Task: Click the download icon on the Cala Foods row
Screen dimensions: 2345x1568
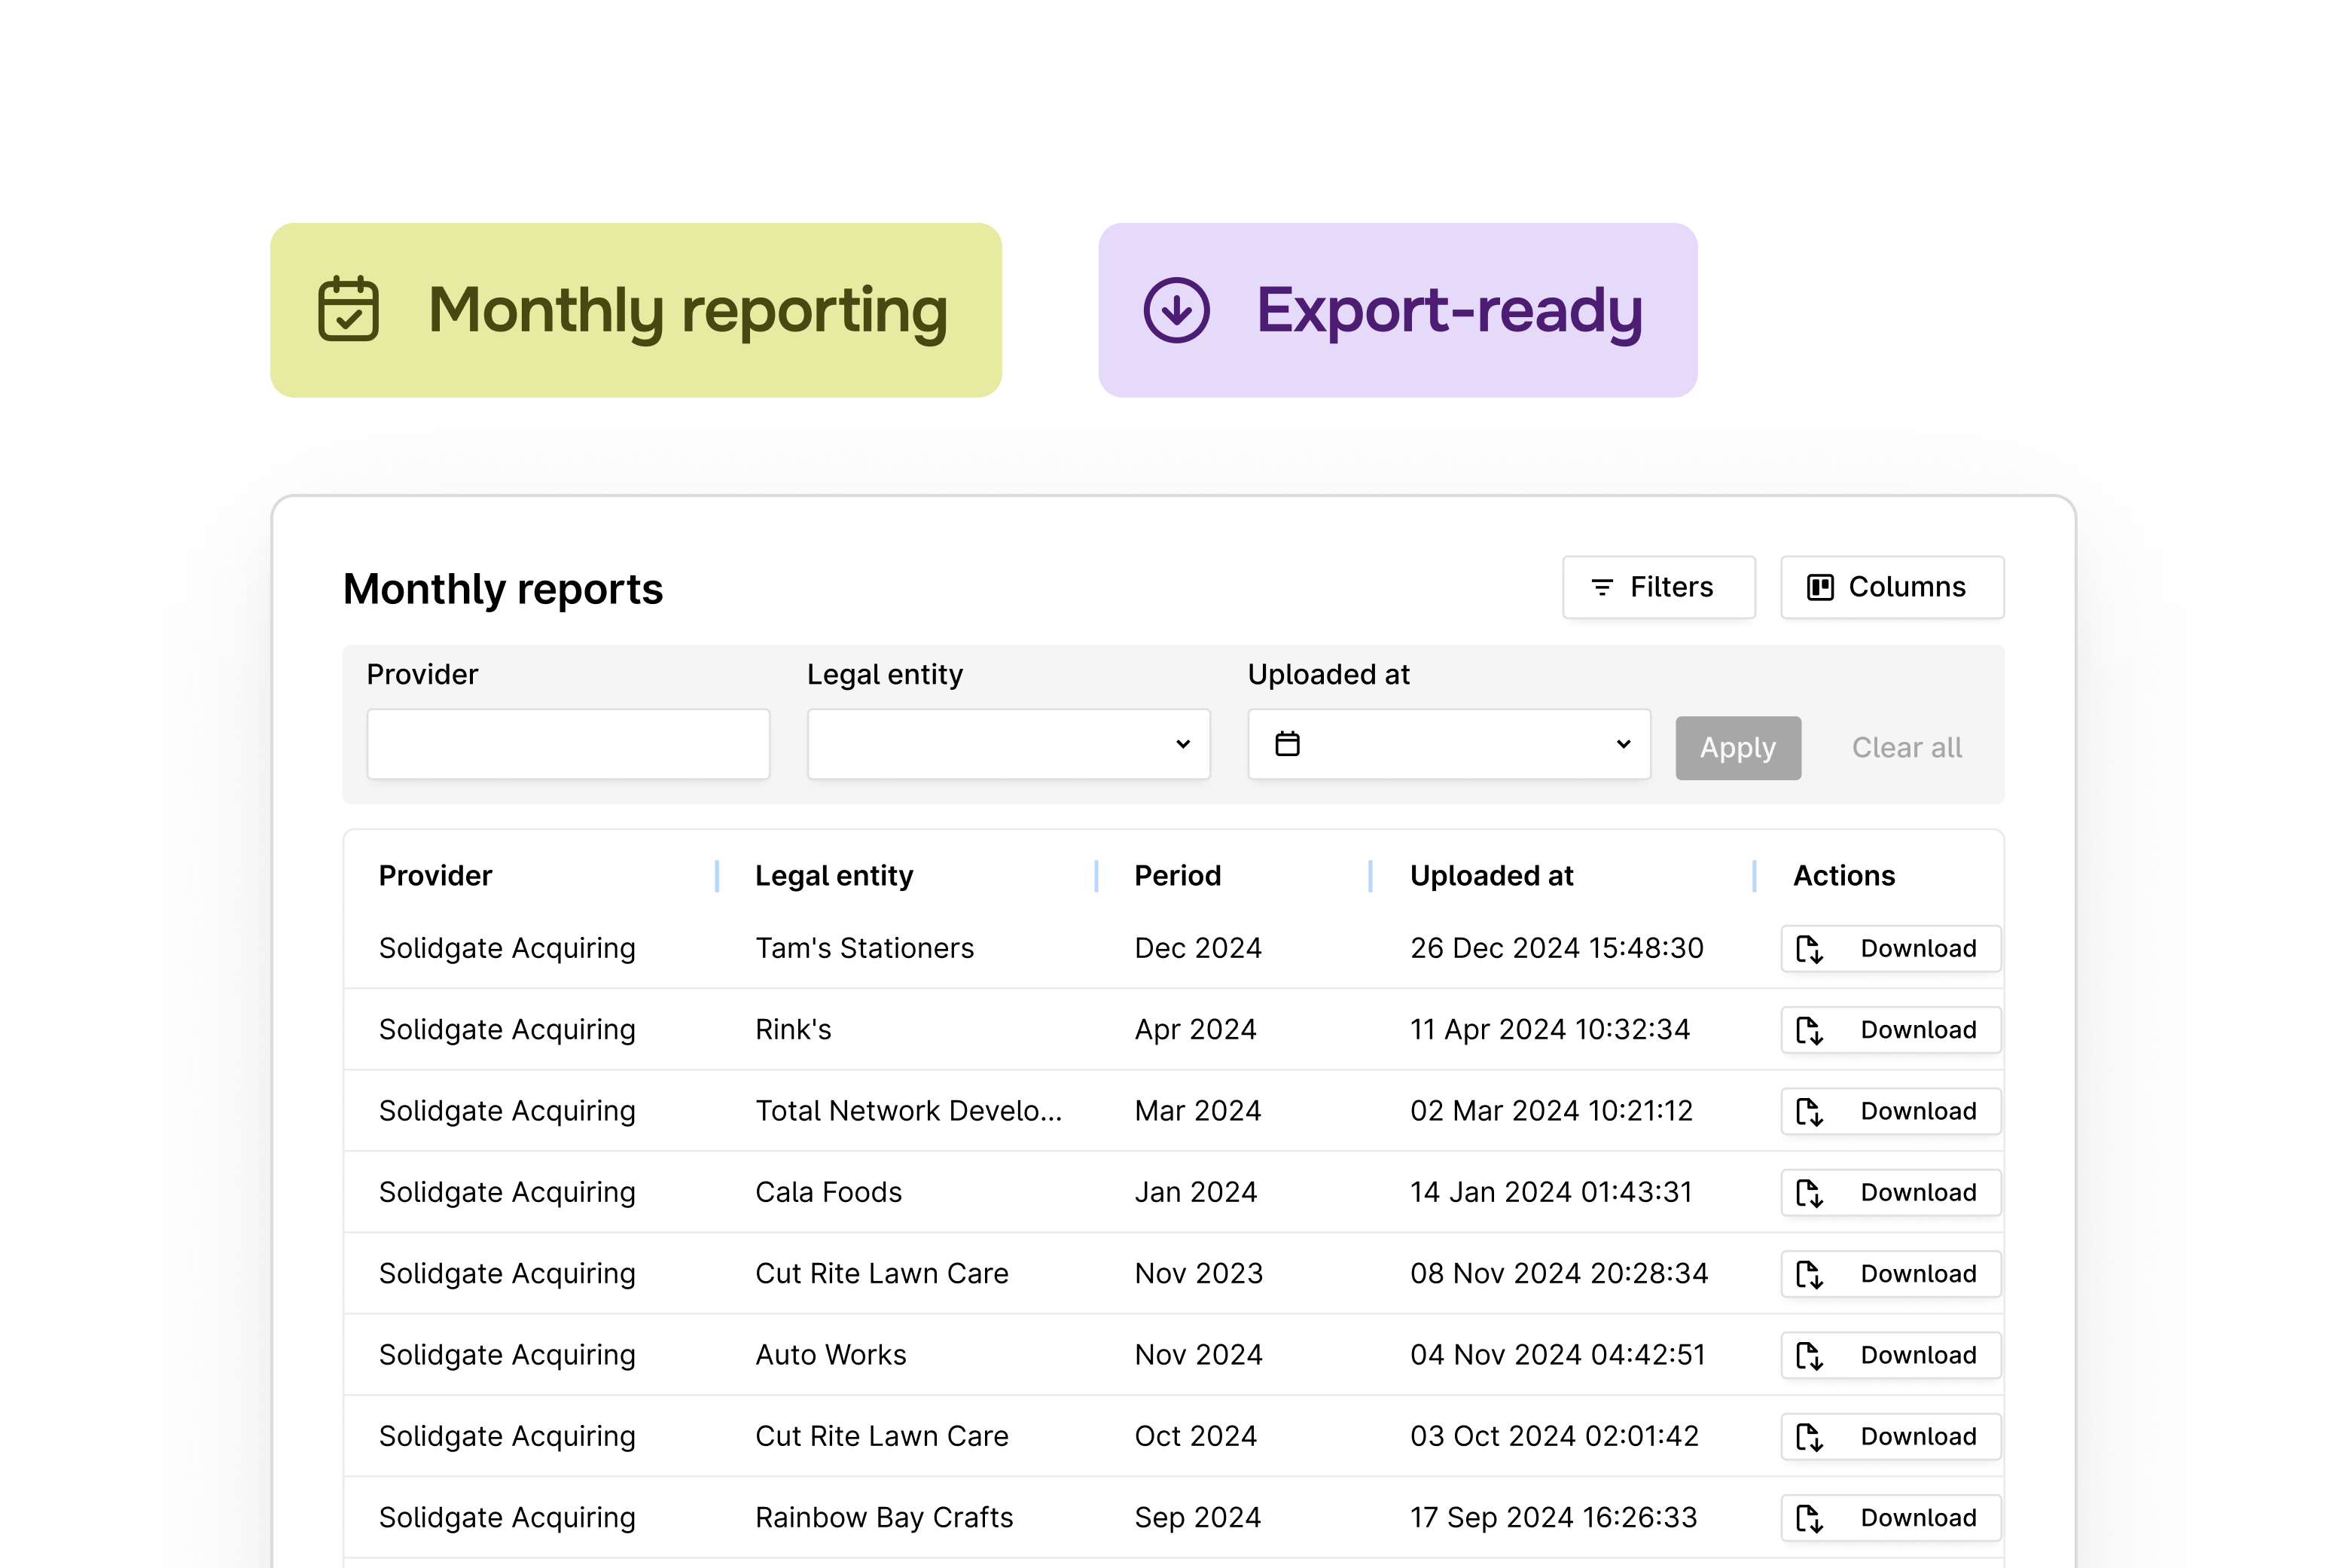Action: tap(1812, 1192)
